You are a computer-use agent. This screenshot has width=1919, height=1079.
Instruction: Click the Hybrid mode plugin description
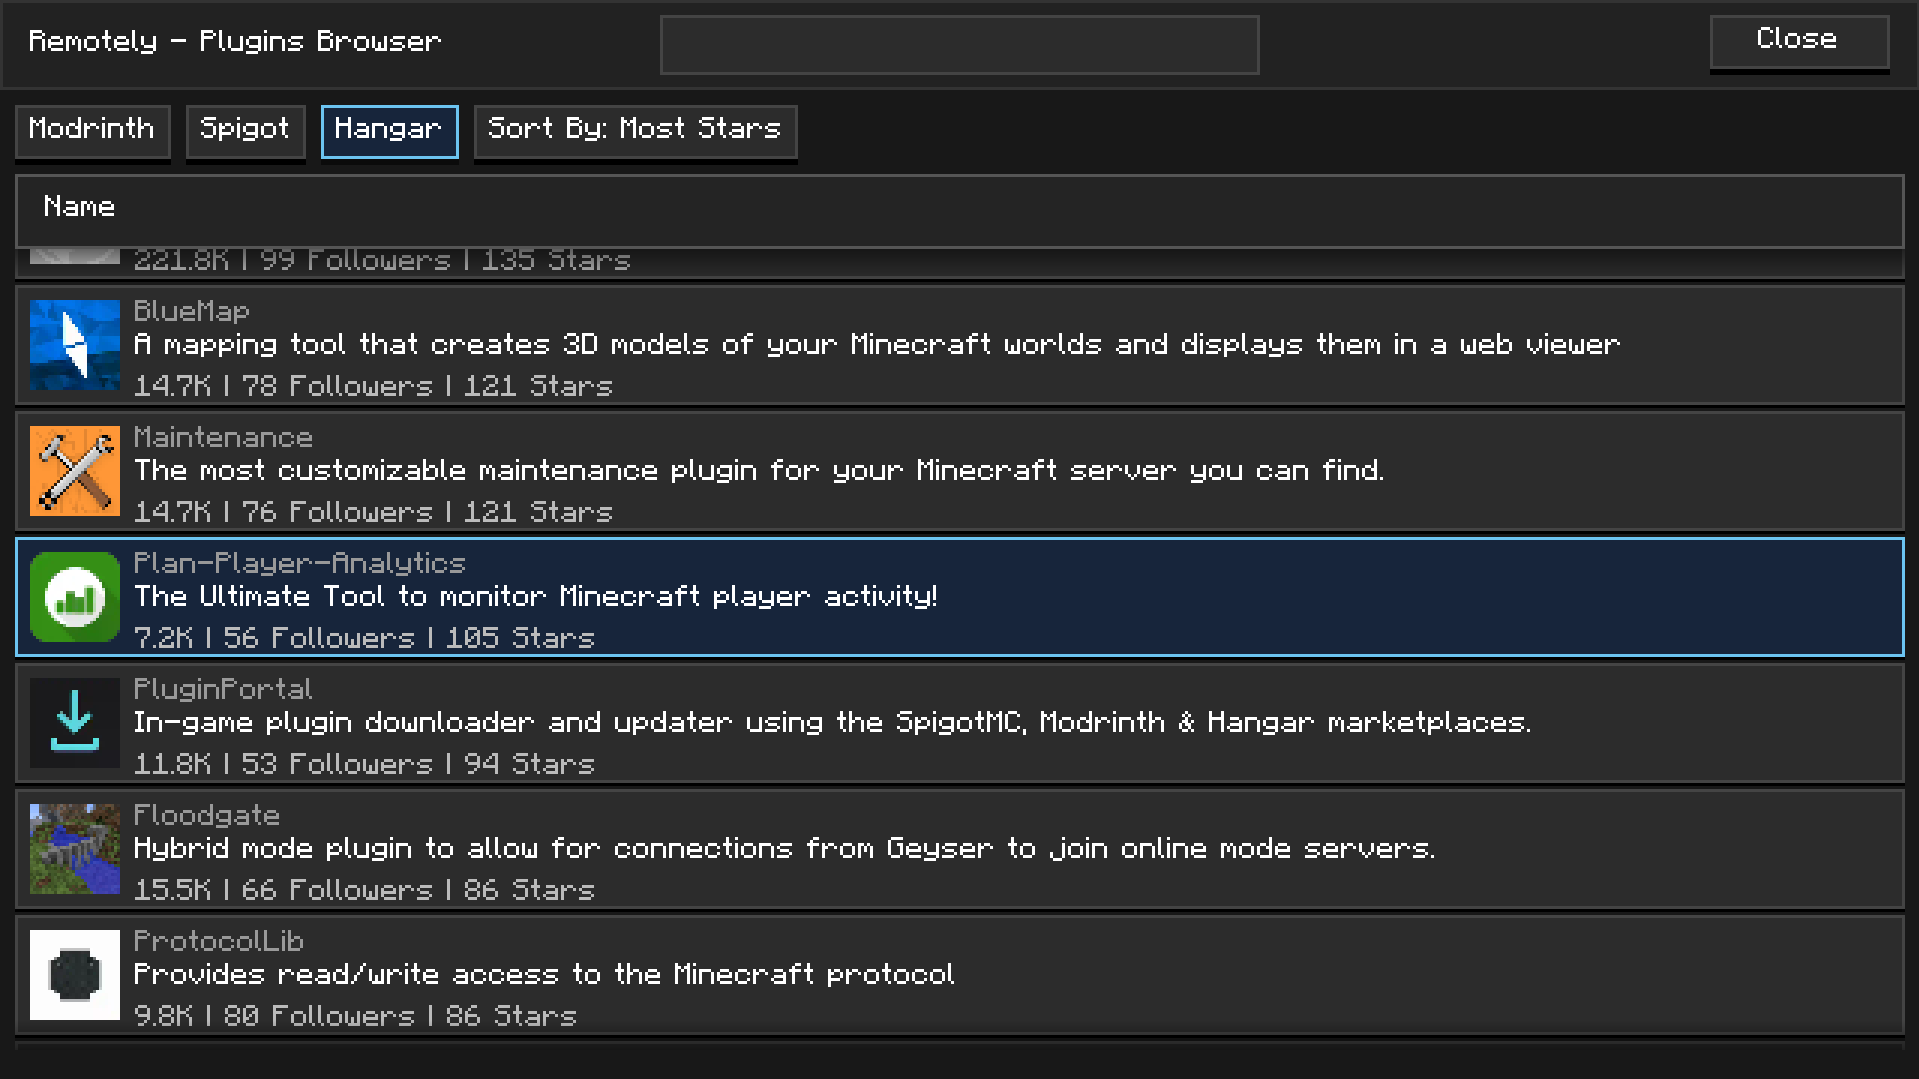tap(785, 849)
